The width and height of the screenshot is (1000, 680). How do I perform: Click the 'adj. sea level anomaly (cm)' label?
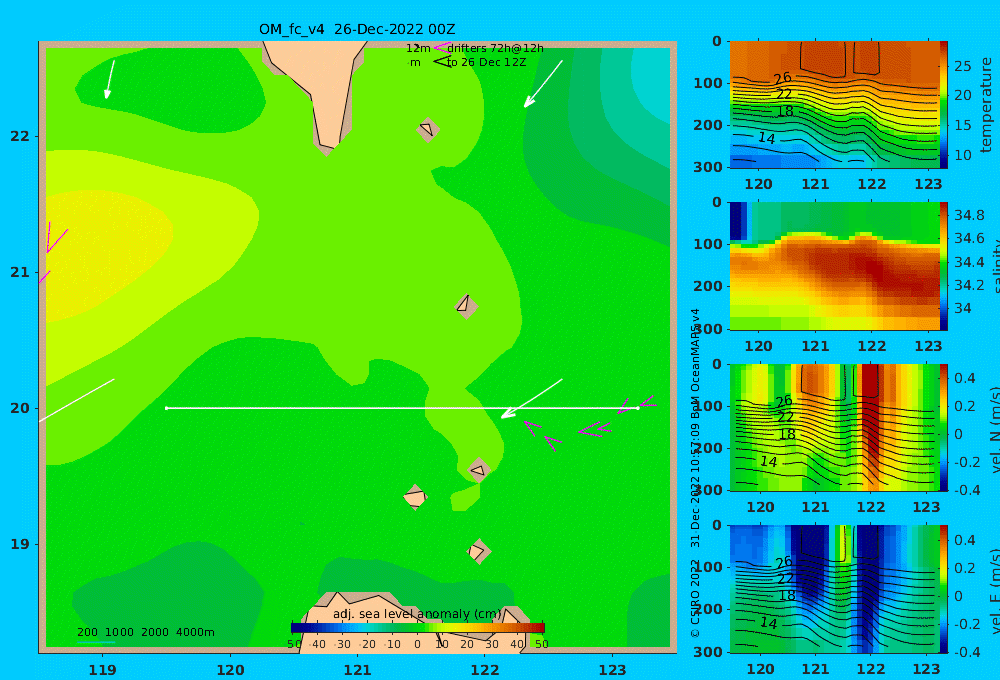[x=417, y=614]
